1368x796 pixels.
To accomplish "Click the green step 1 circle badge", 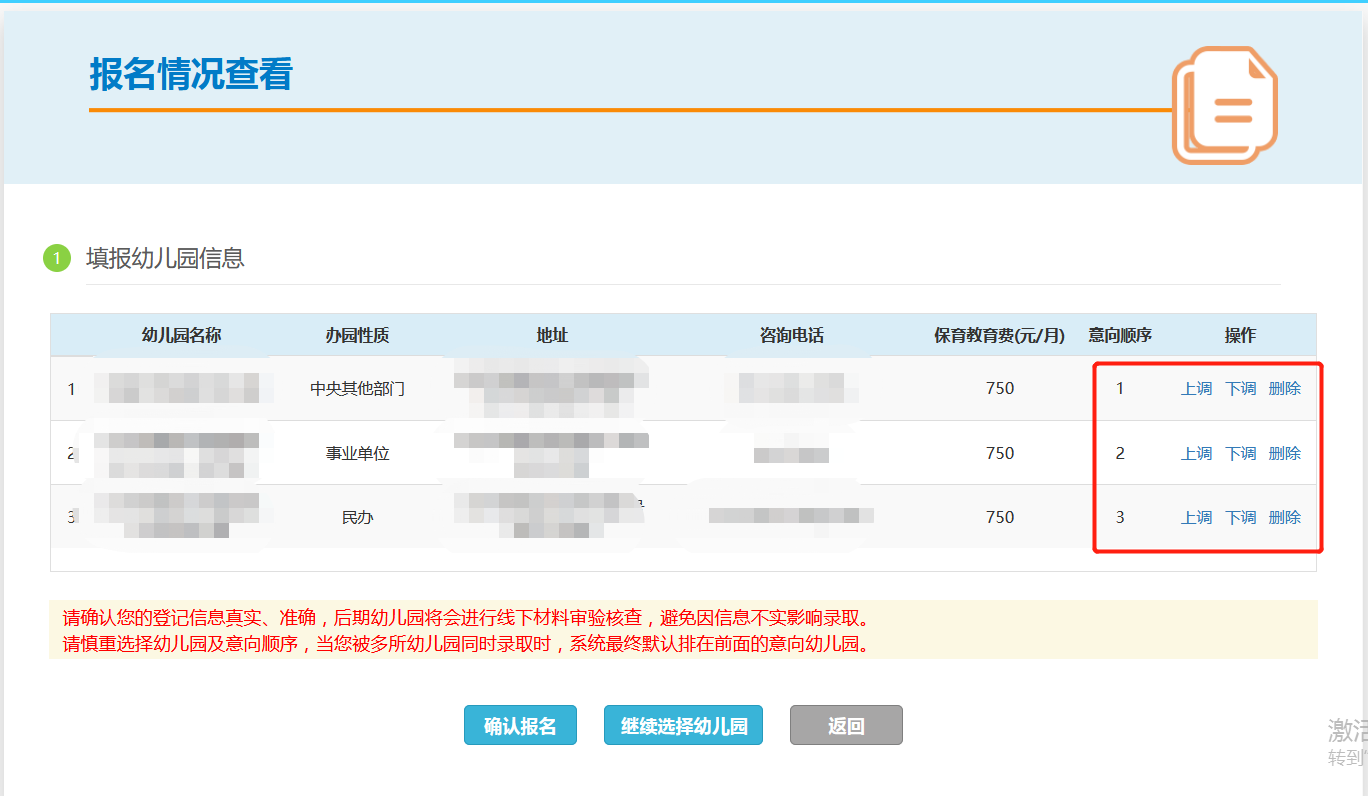I will point(56,258).
